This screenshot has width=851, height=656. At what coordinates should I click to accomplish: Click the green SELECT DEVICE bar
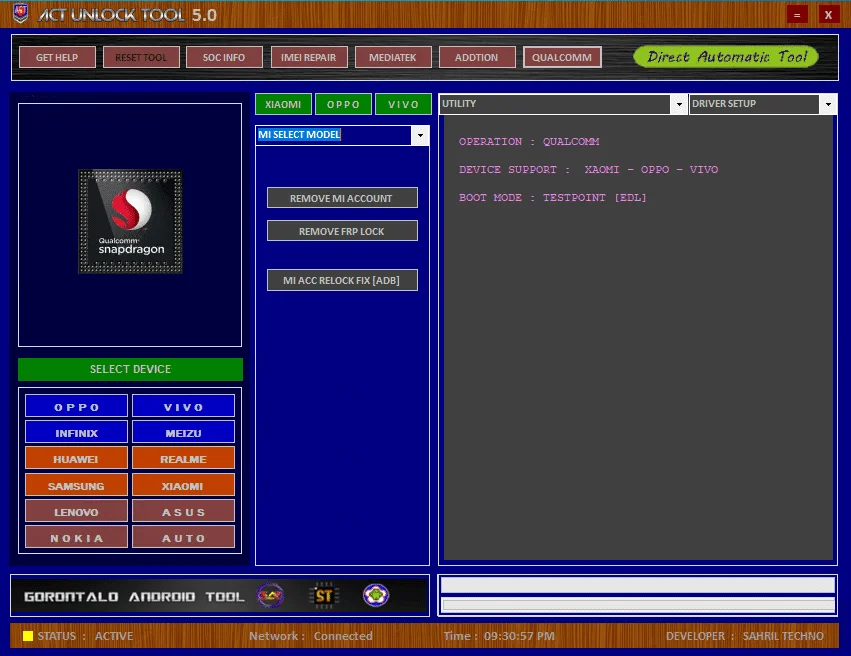[x=130, y=369]
